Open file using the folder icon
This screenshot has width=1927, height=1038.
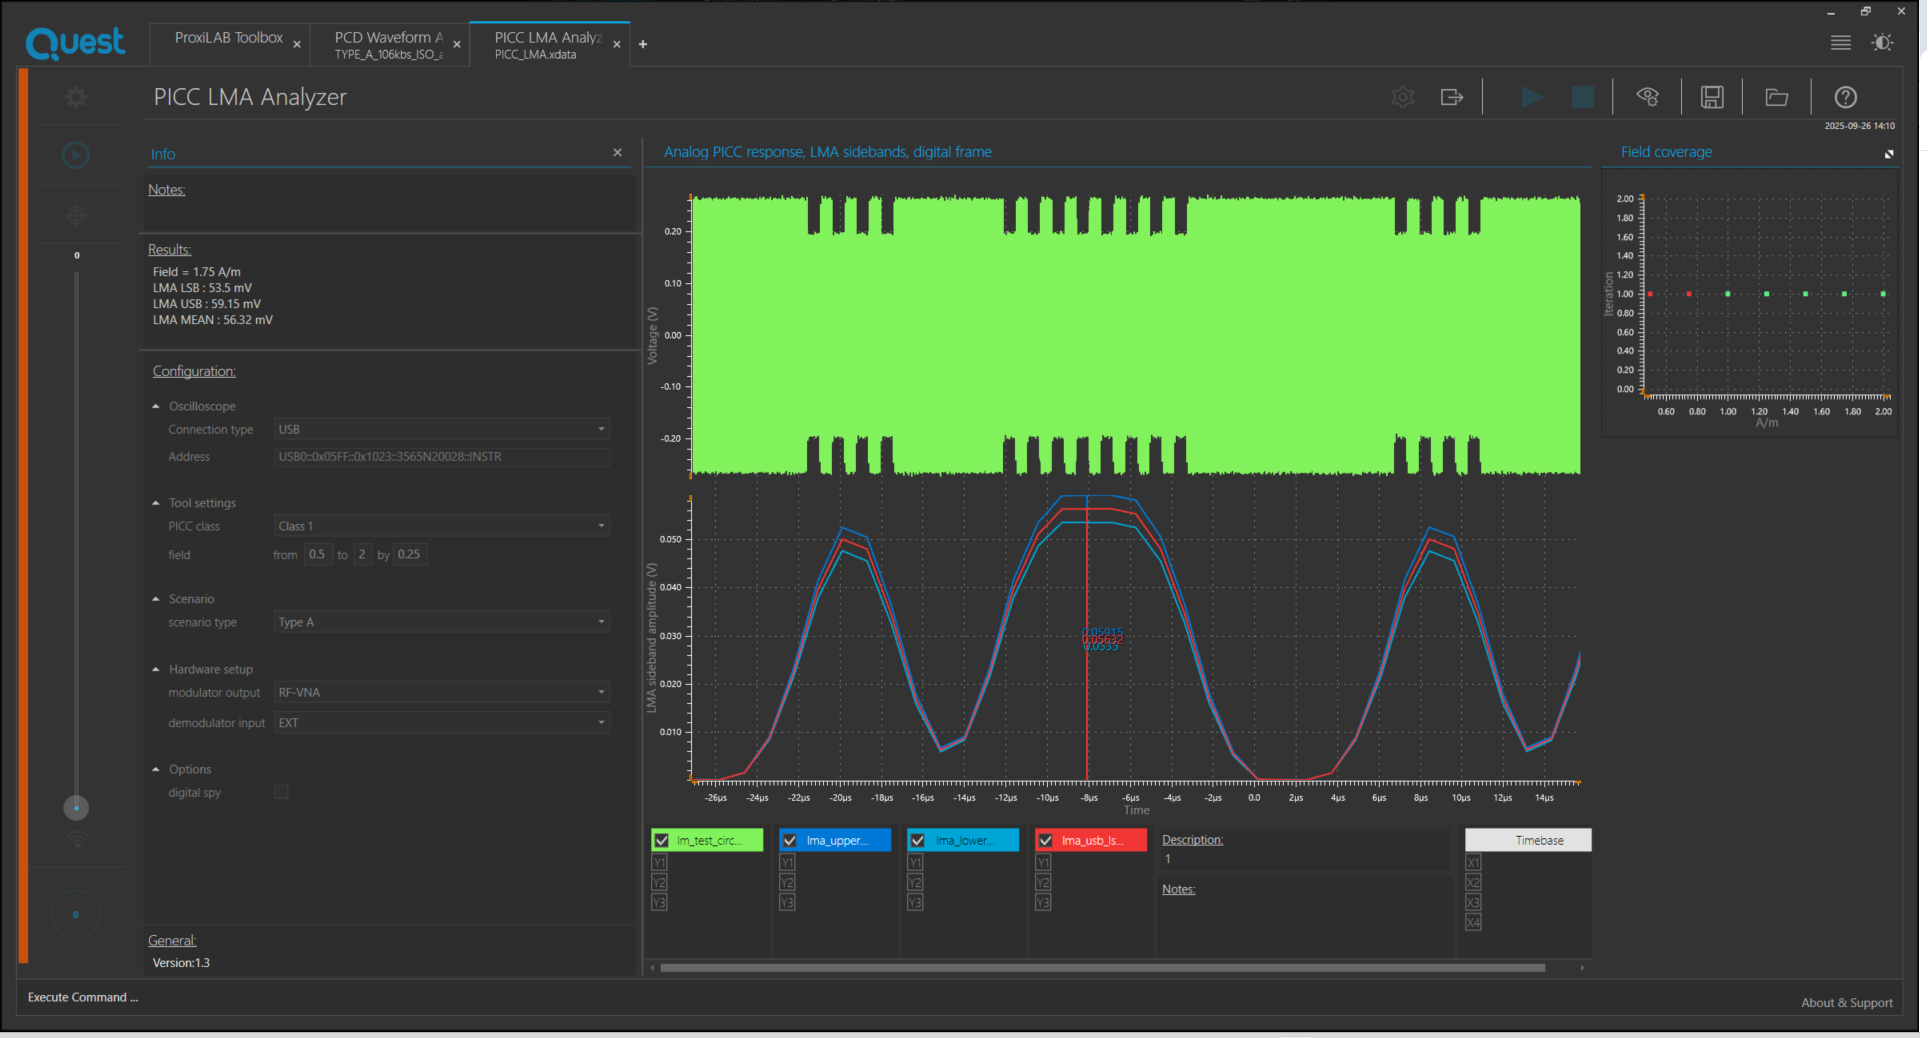pyautogui.click(x=1776, y=97)
